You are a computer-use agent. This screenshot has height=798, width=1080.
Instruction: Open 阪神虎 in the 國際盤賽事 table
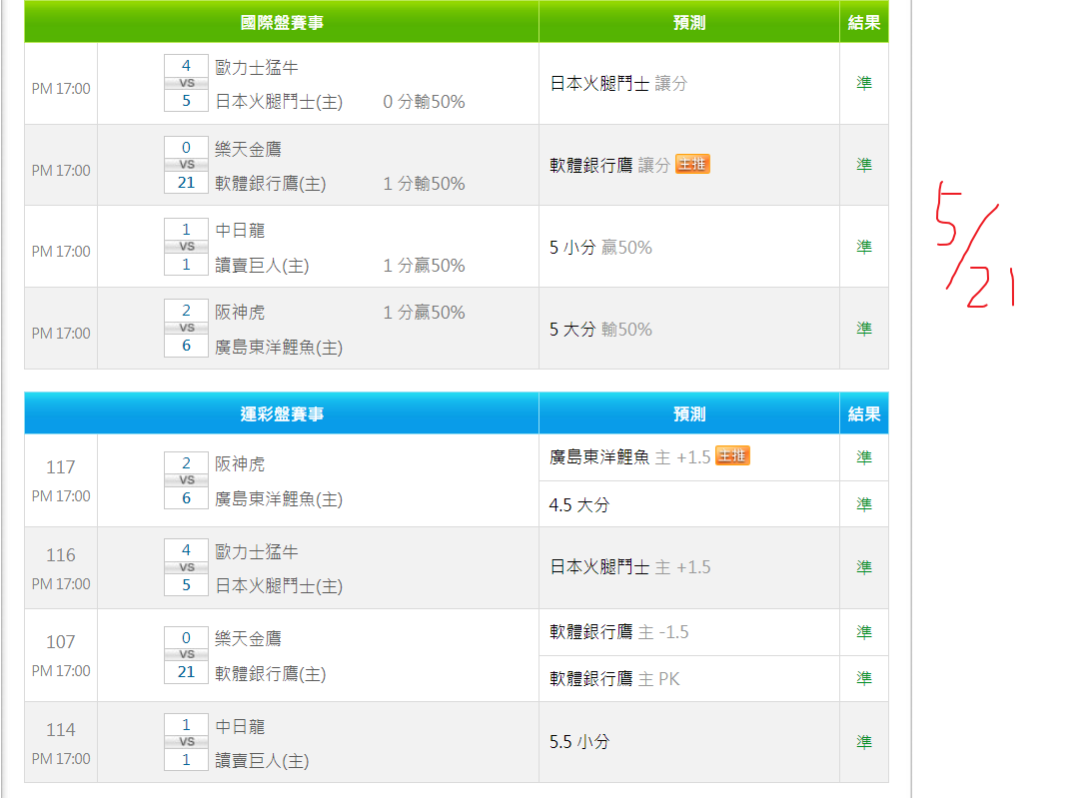point(240,312)
